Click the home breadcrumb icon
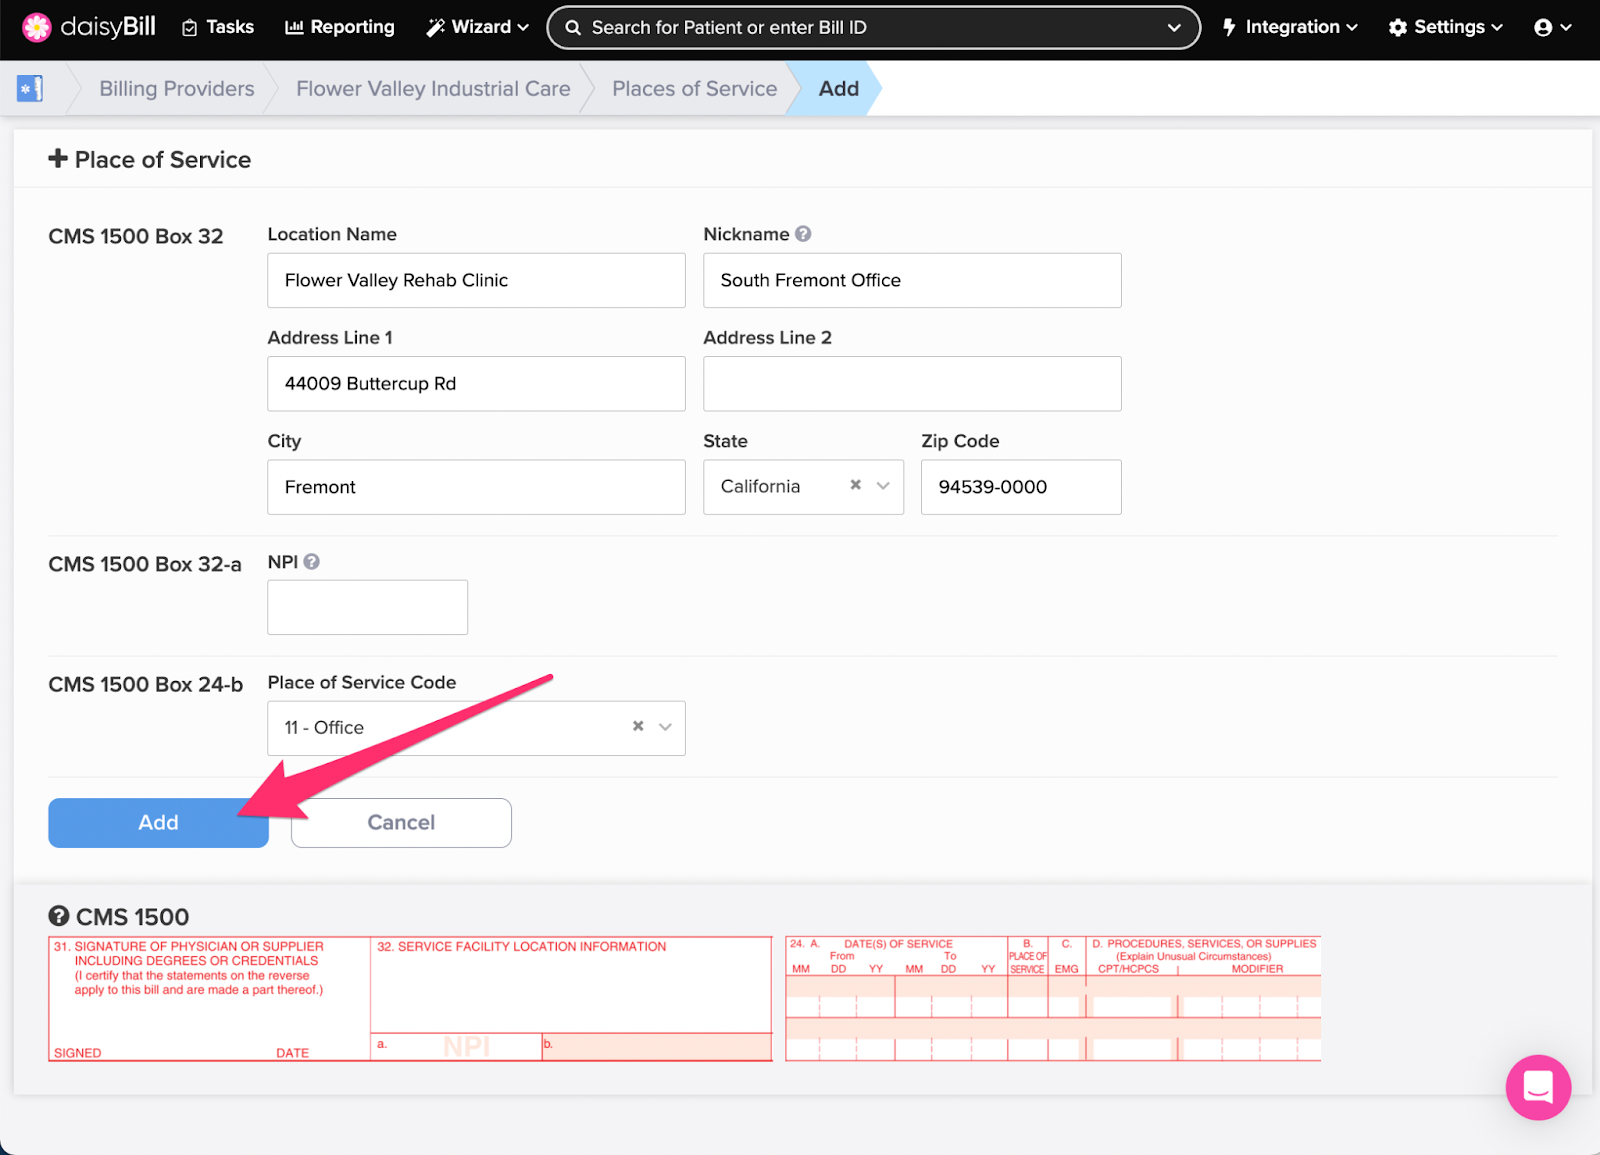Viewport: 1600px width, 1155px height. coord(30,88)
